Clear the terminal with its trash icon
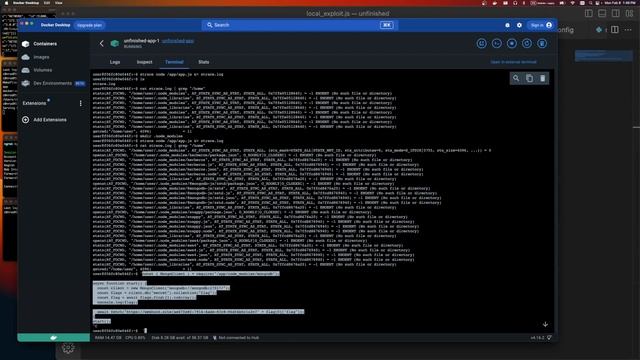Viewport: 640px width, 360px height. point(542,78)
